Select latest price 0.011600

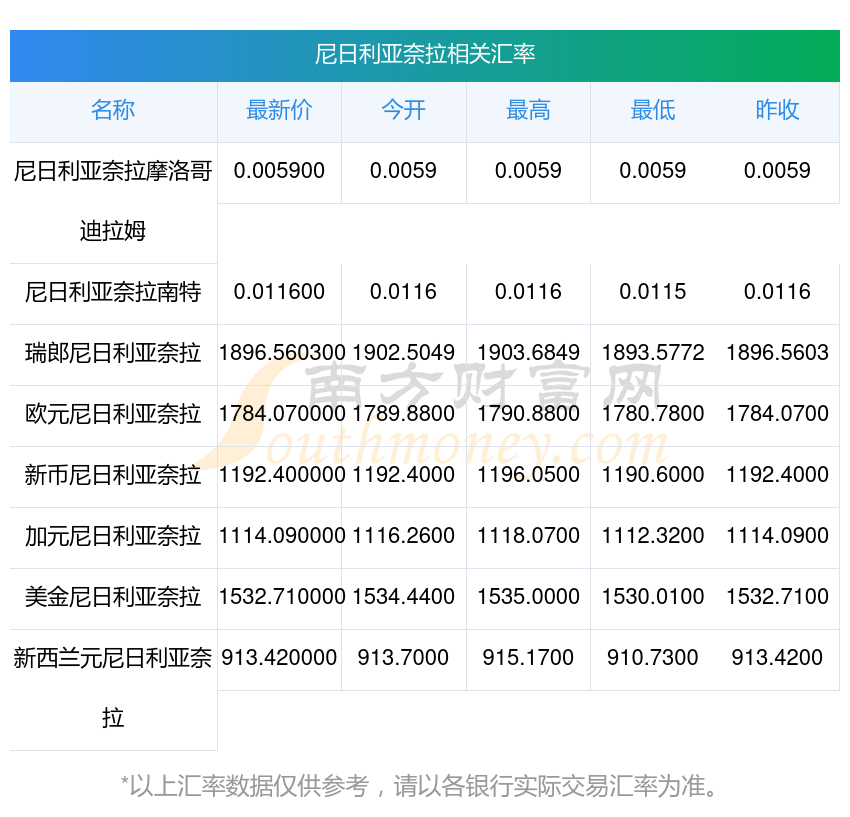279,292
